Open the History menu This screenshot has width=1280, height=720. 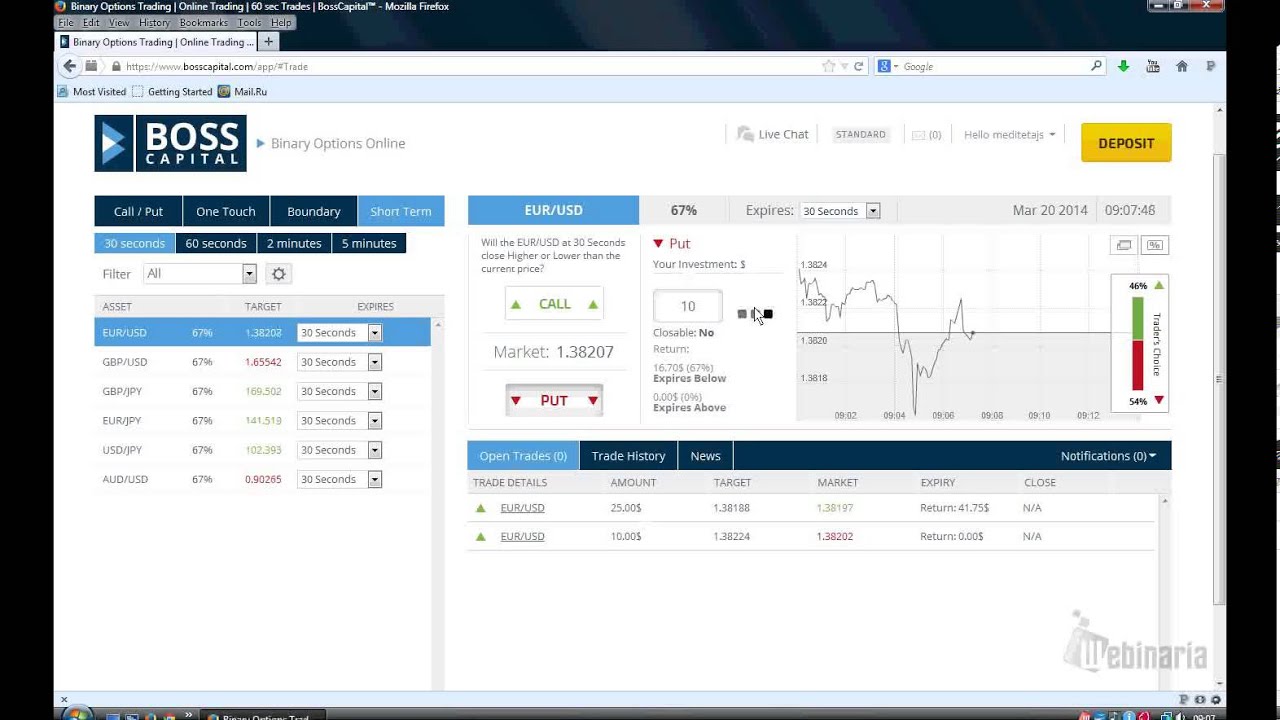tap(154, 22)
